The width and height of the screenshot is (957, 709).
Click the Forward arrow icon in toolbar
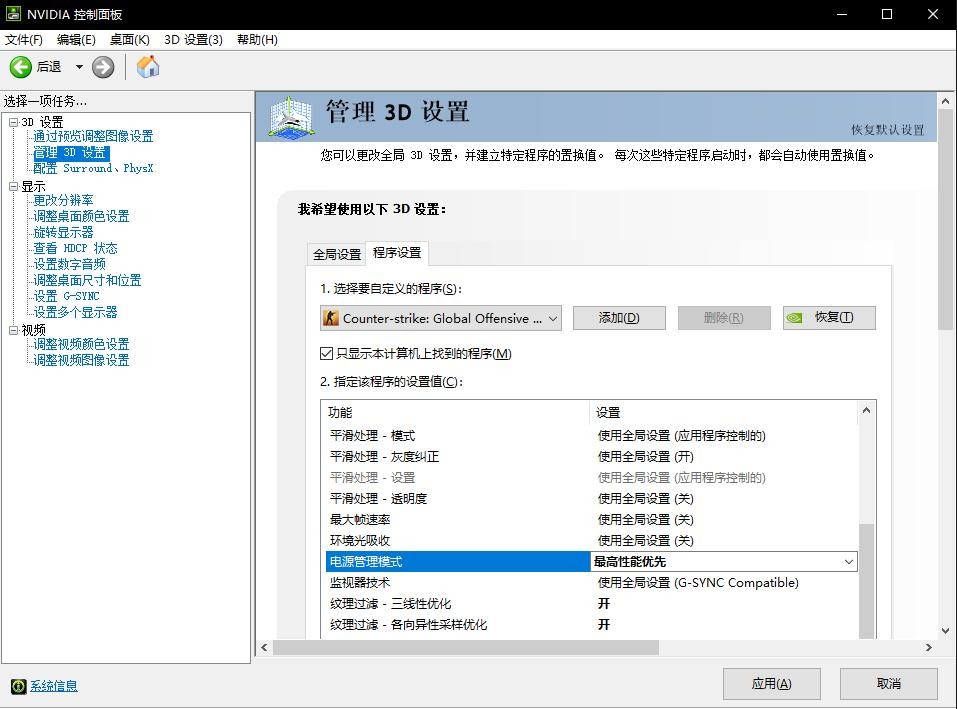103,67
